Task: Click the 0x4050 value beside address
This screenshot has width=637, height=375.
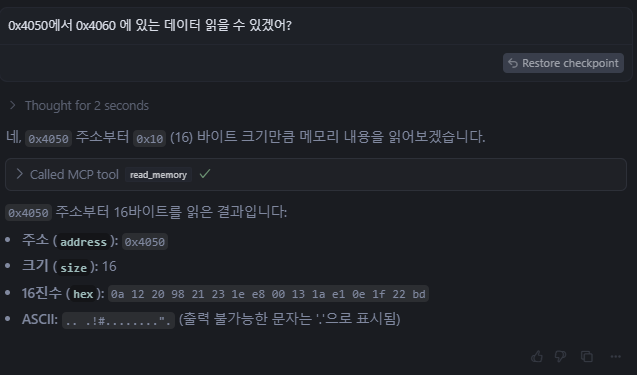Action: pos(145,242)
